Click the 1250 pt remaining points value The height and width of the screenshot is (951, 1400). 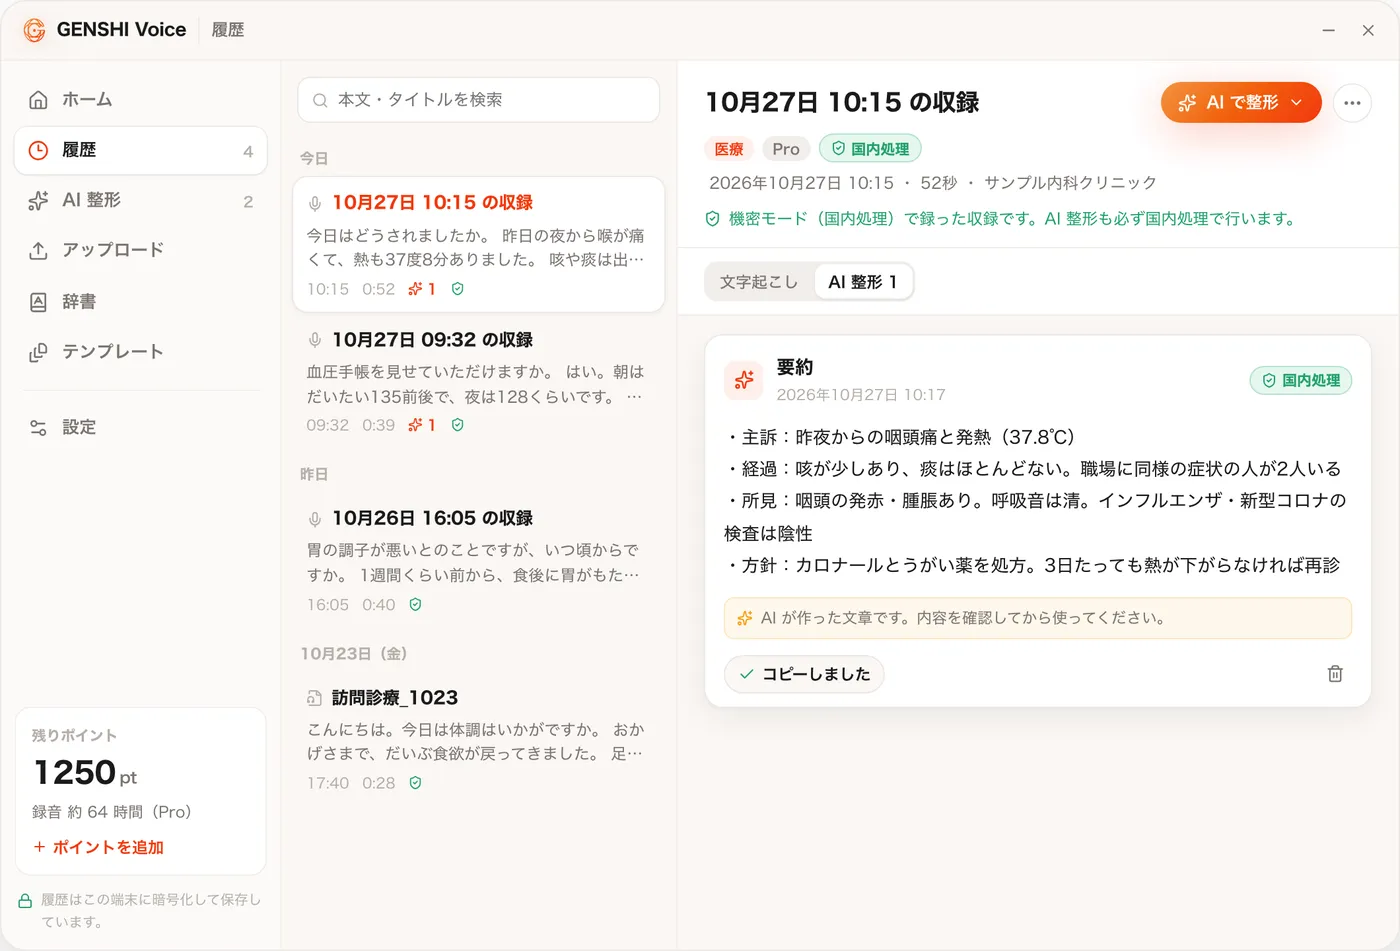click(85, 773)
